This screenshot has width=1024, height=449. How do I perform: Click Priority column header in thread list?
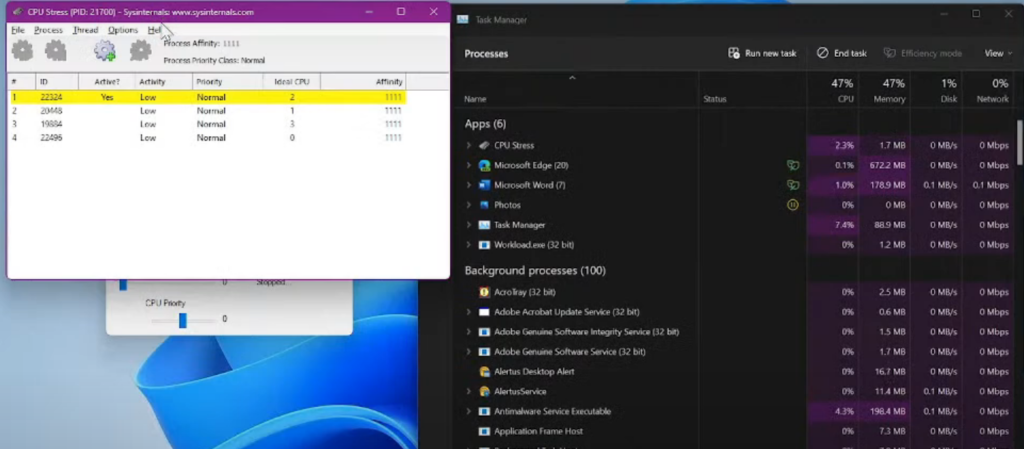[228, 82]
